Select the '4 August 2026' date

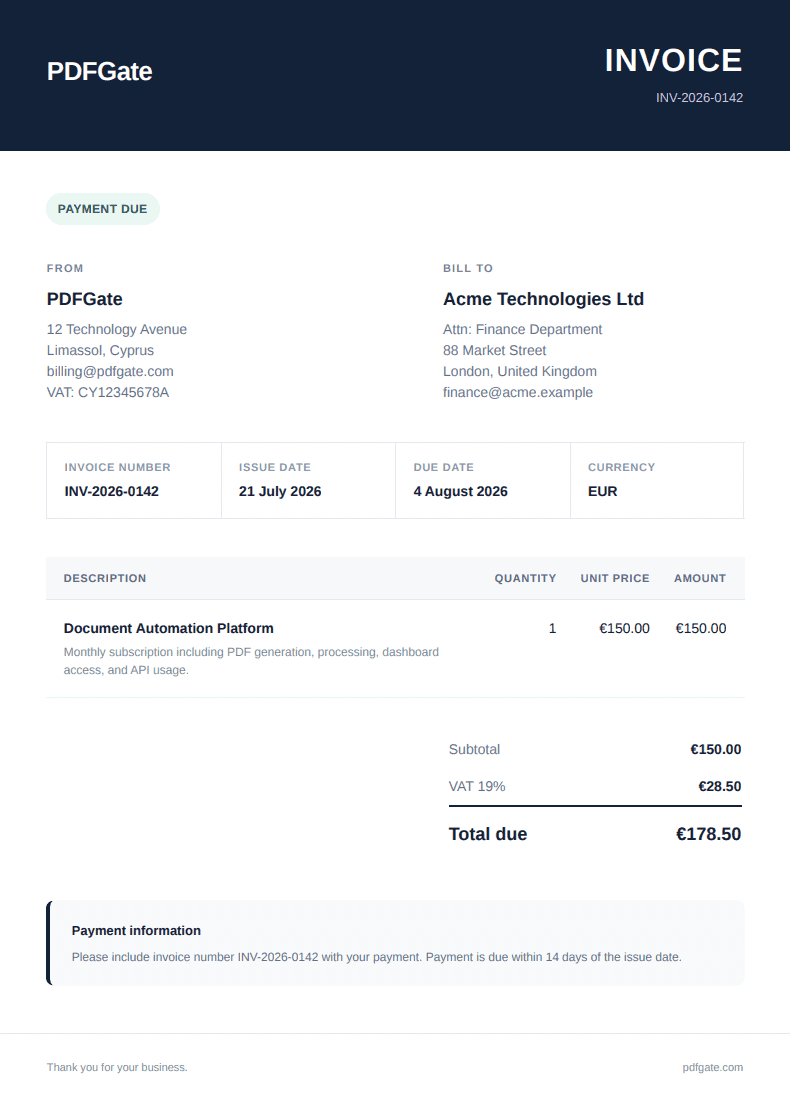(x=460, y=492)
